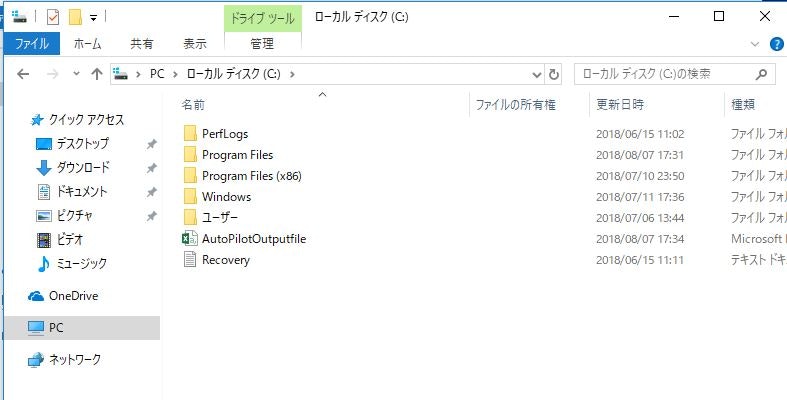Click the Properties quick access icon
The image size is (787, 400).
pos(53,17)
